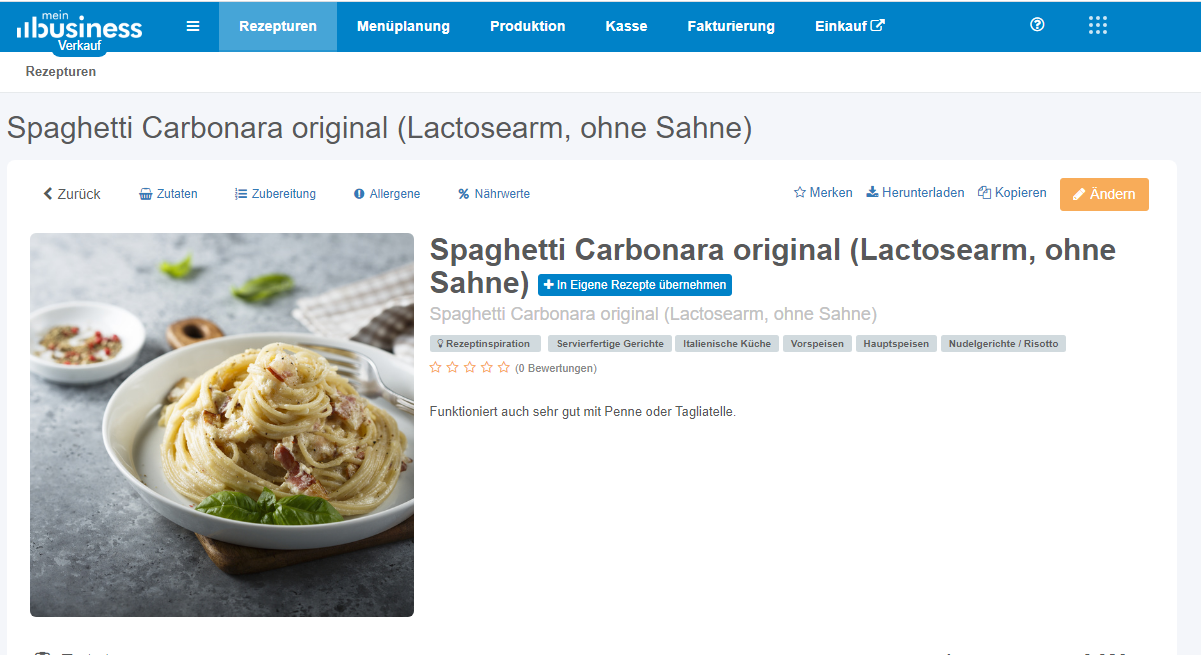View Nährwerte details
Screen dimensions: 1201x655
494,194
